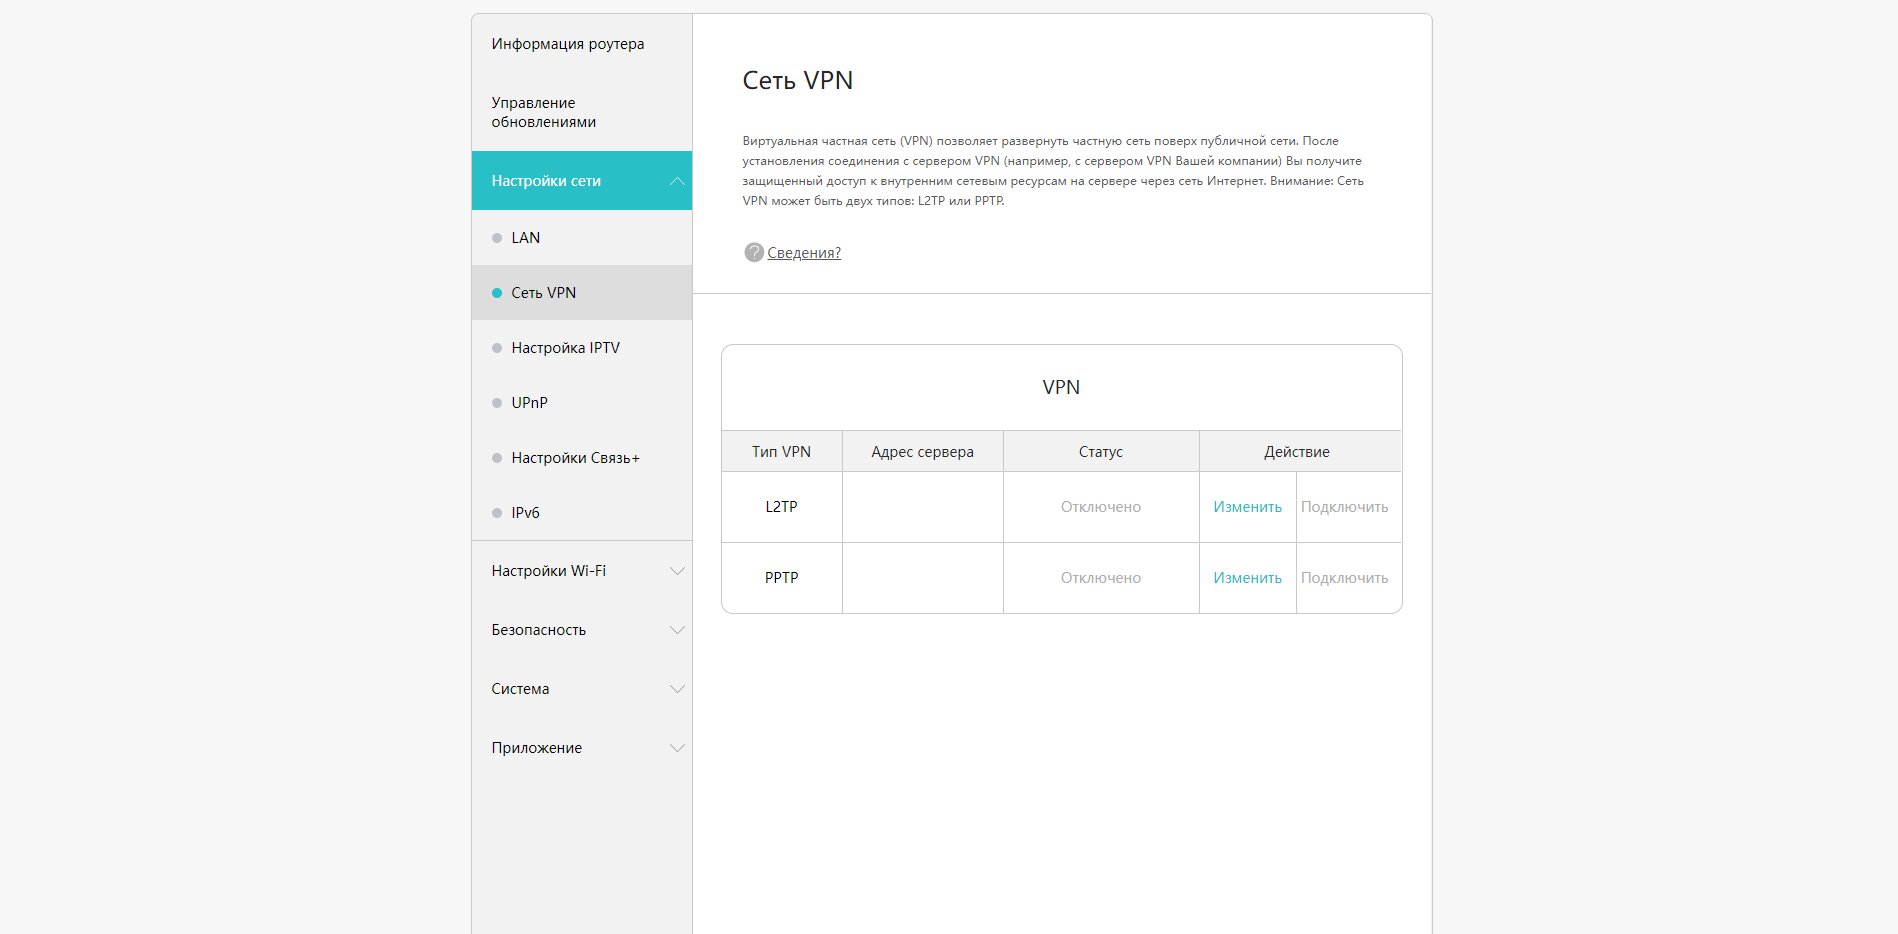Expand the Система chevron
The width and height of the screenshot is (1898, 934).
click(677, 689)
